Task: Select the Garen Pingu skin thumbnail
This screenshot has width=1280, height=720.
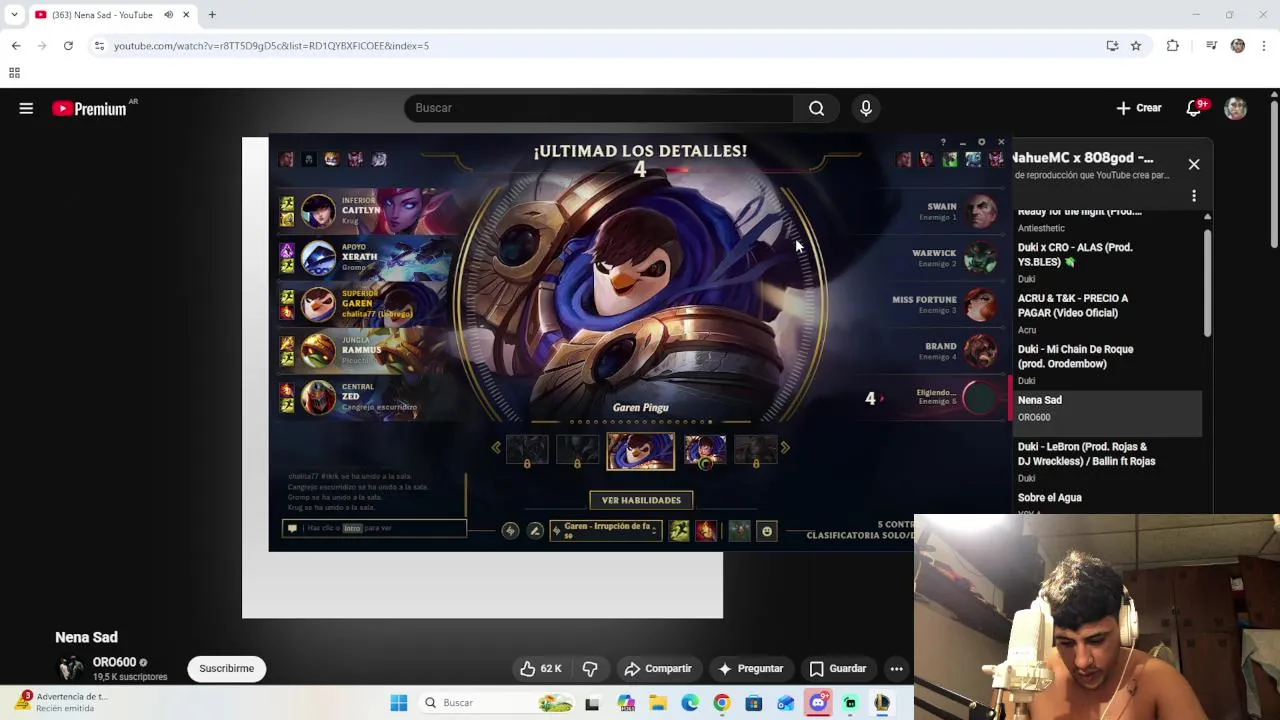Action: coord(641,452)
